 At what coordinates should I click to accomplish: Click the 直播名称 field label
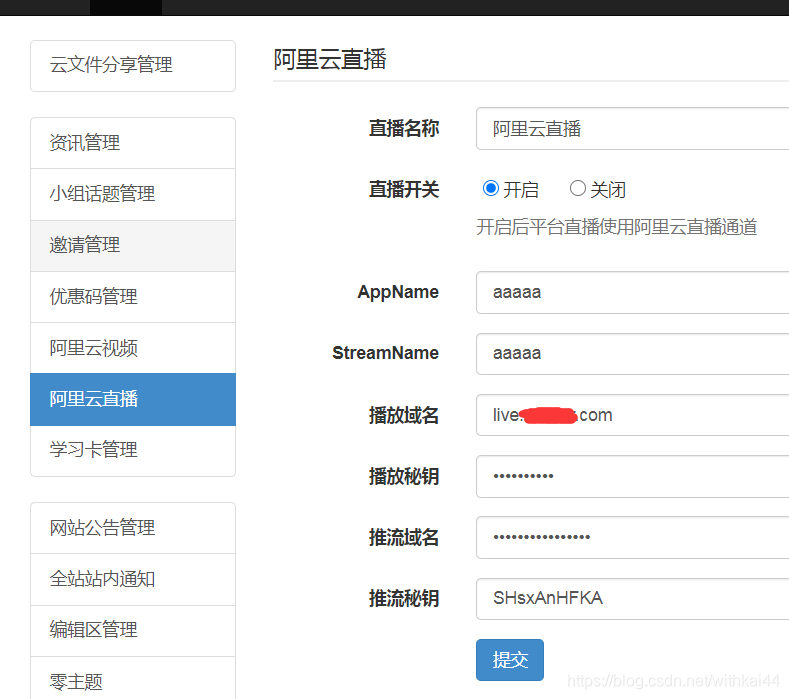(404, 128)
